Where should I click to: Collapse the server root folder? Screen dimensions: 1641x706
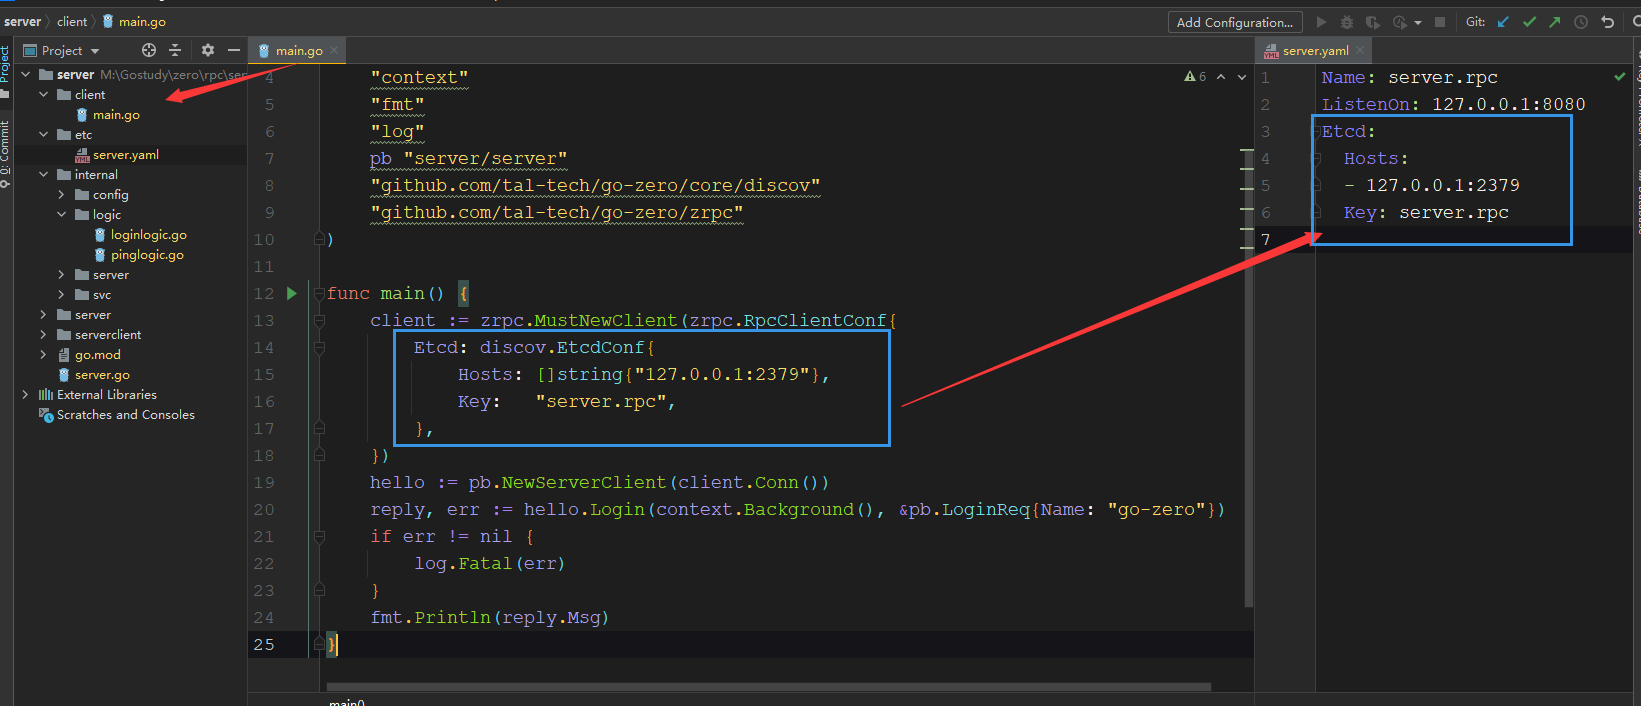point(26,74)
